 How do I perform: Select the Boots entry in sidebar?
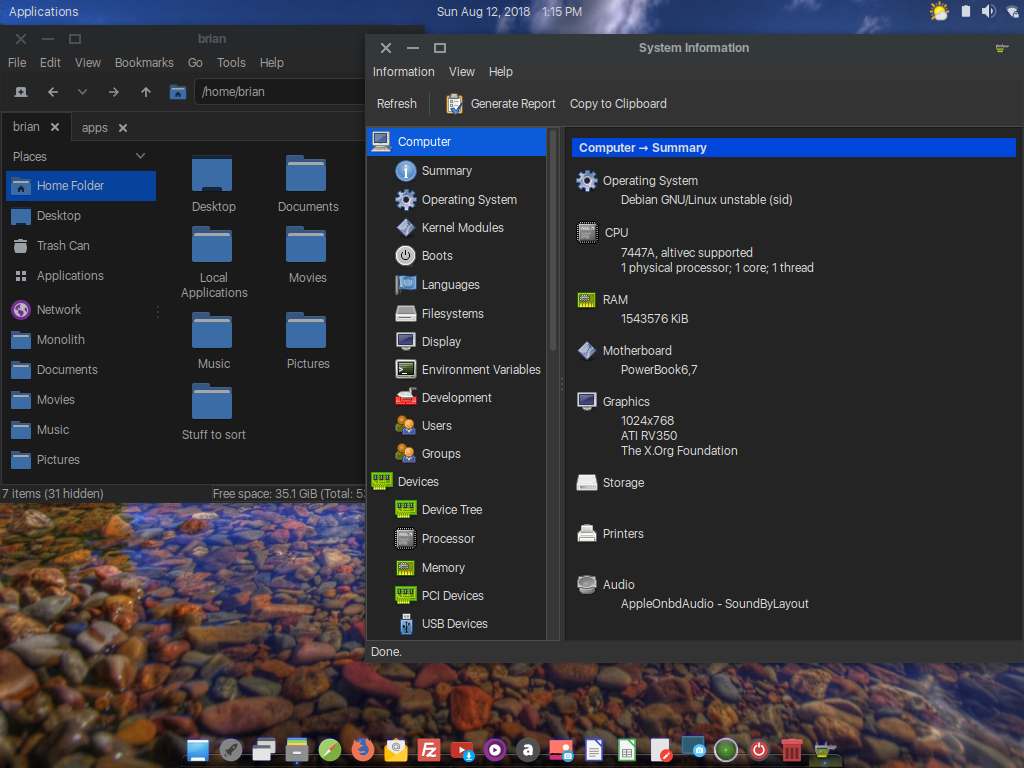tap(437, 256)
